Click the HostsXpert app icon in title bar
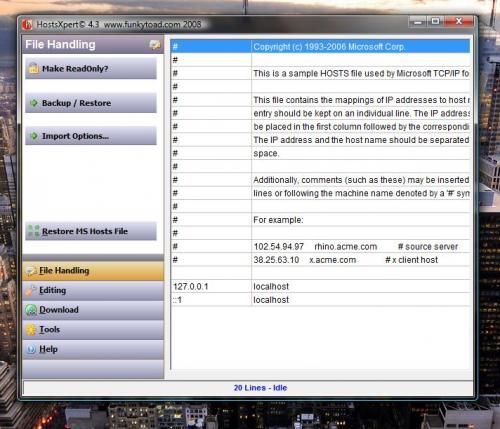This screenshot has width=500, height=429. (27, 24)
